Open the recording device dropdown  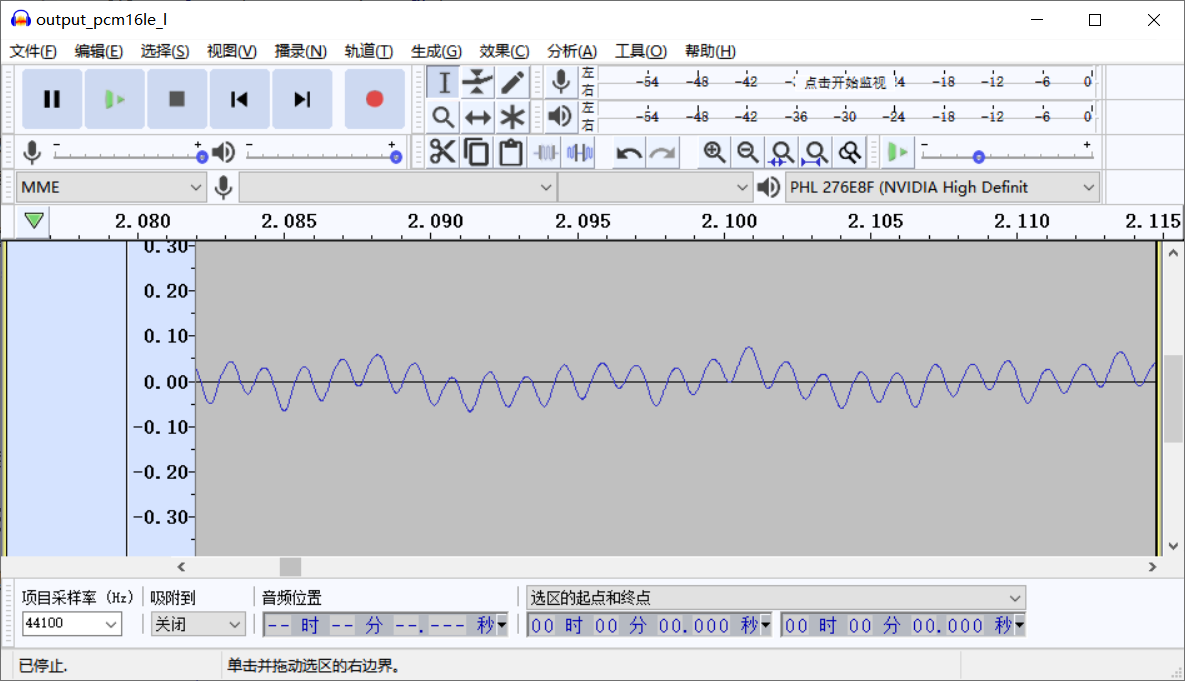(397, 187)
